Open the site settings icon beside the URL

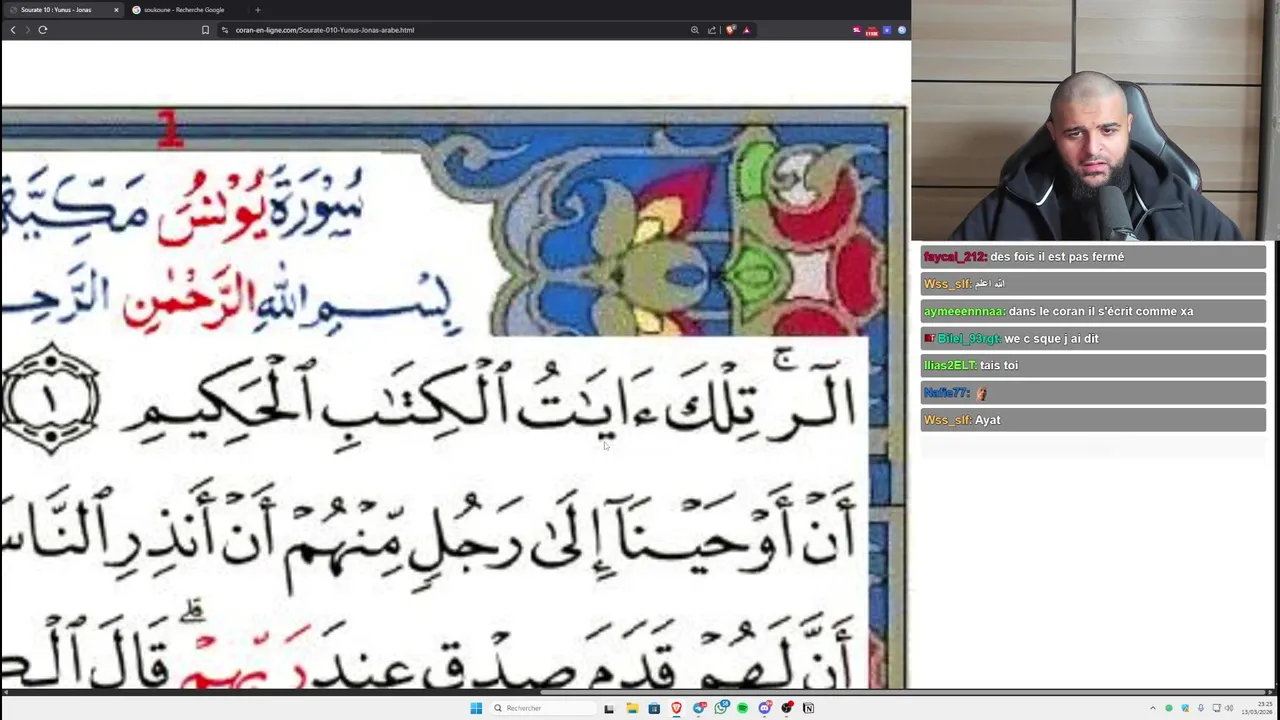[224, 30]
